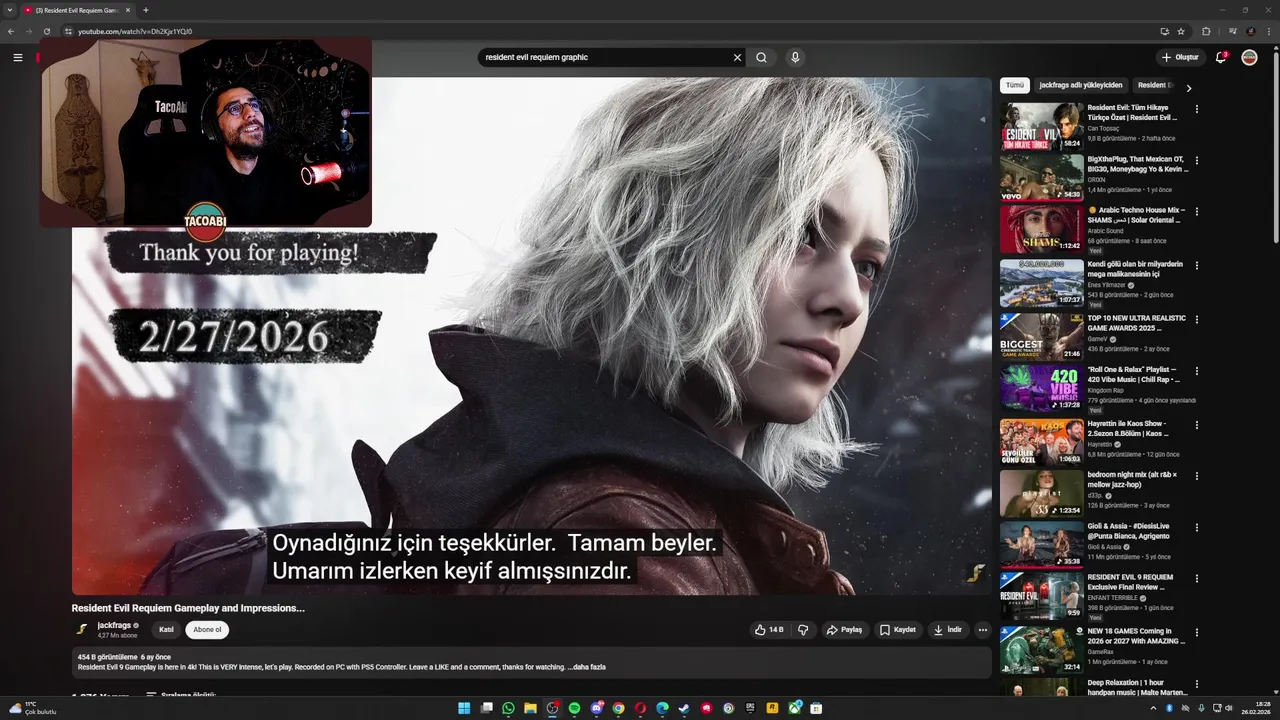The width and height of the screenshot is (1280, 720).
Task: Click the jackfrags channel avatar
Action: point(82,630)
